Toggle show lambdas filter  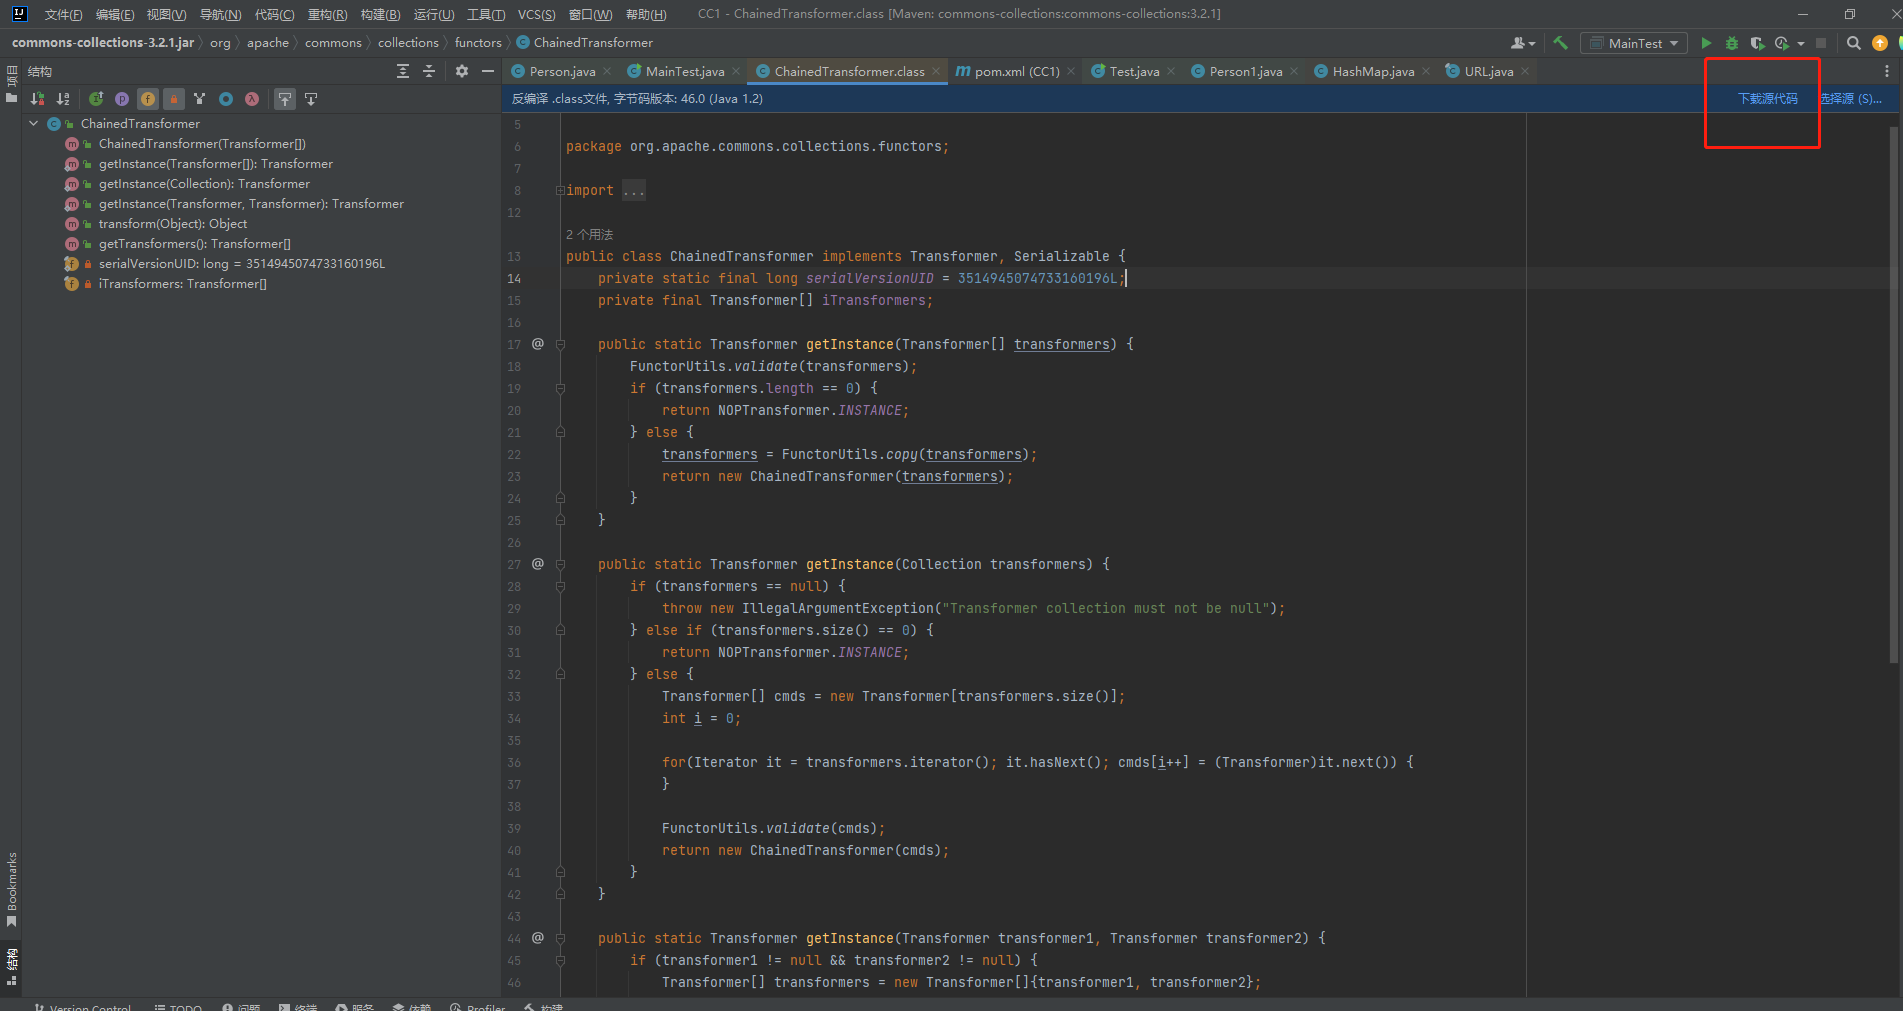tap(252, 99)
